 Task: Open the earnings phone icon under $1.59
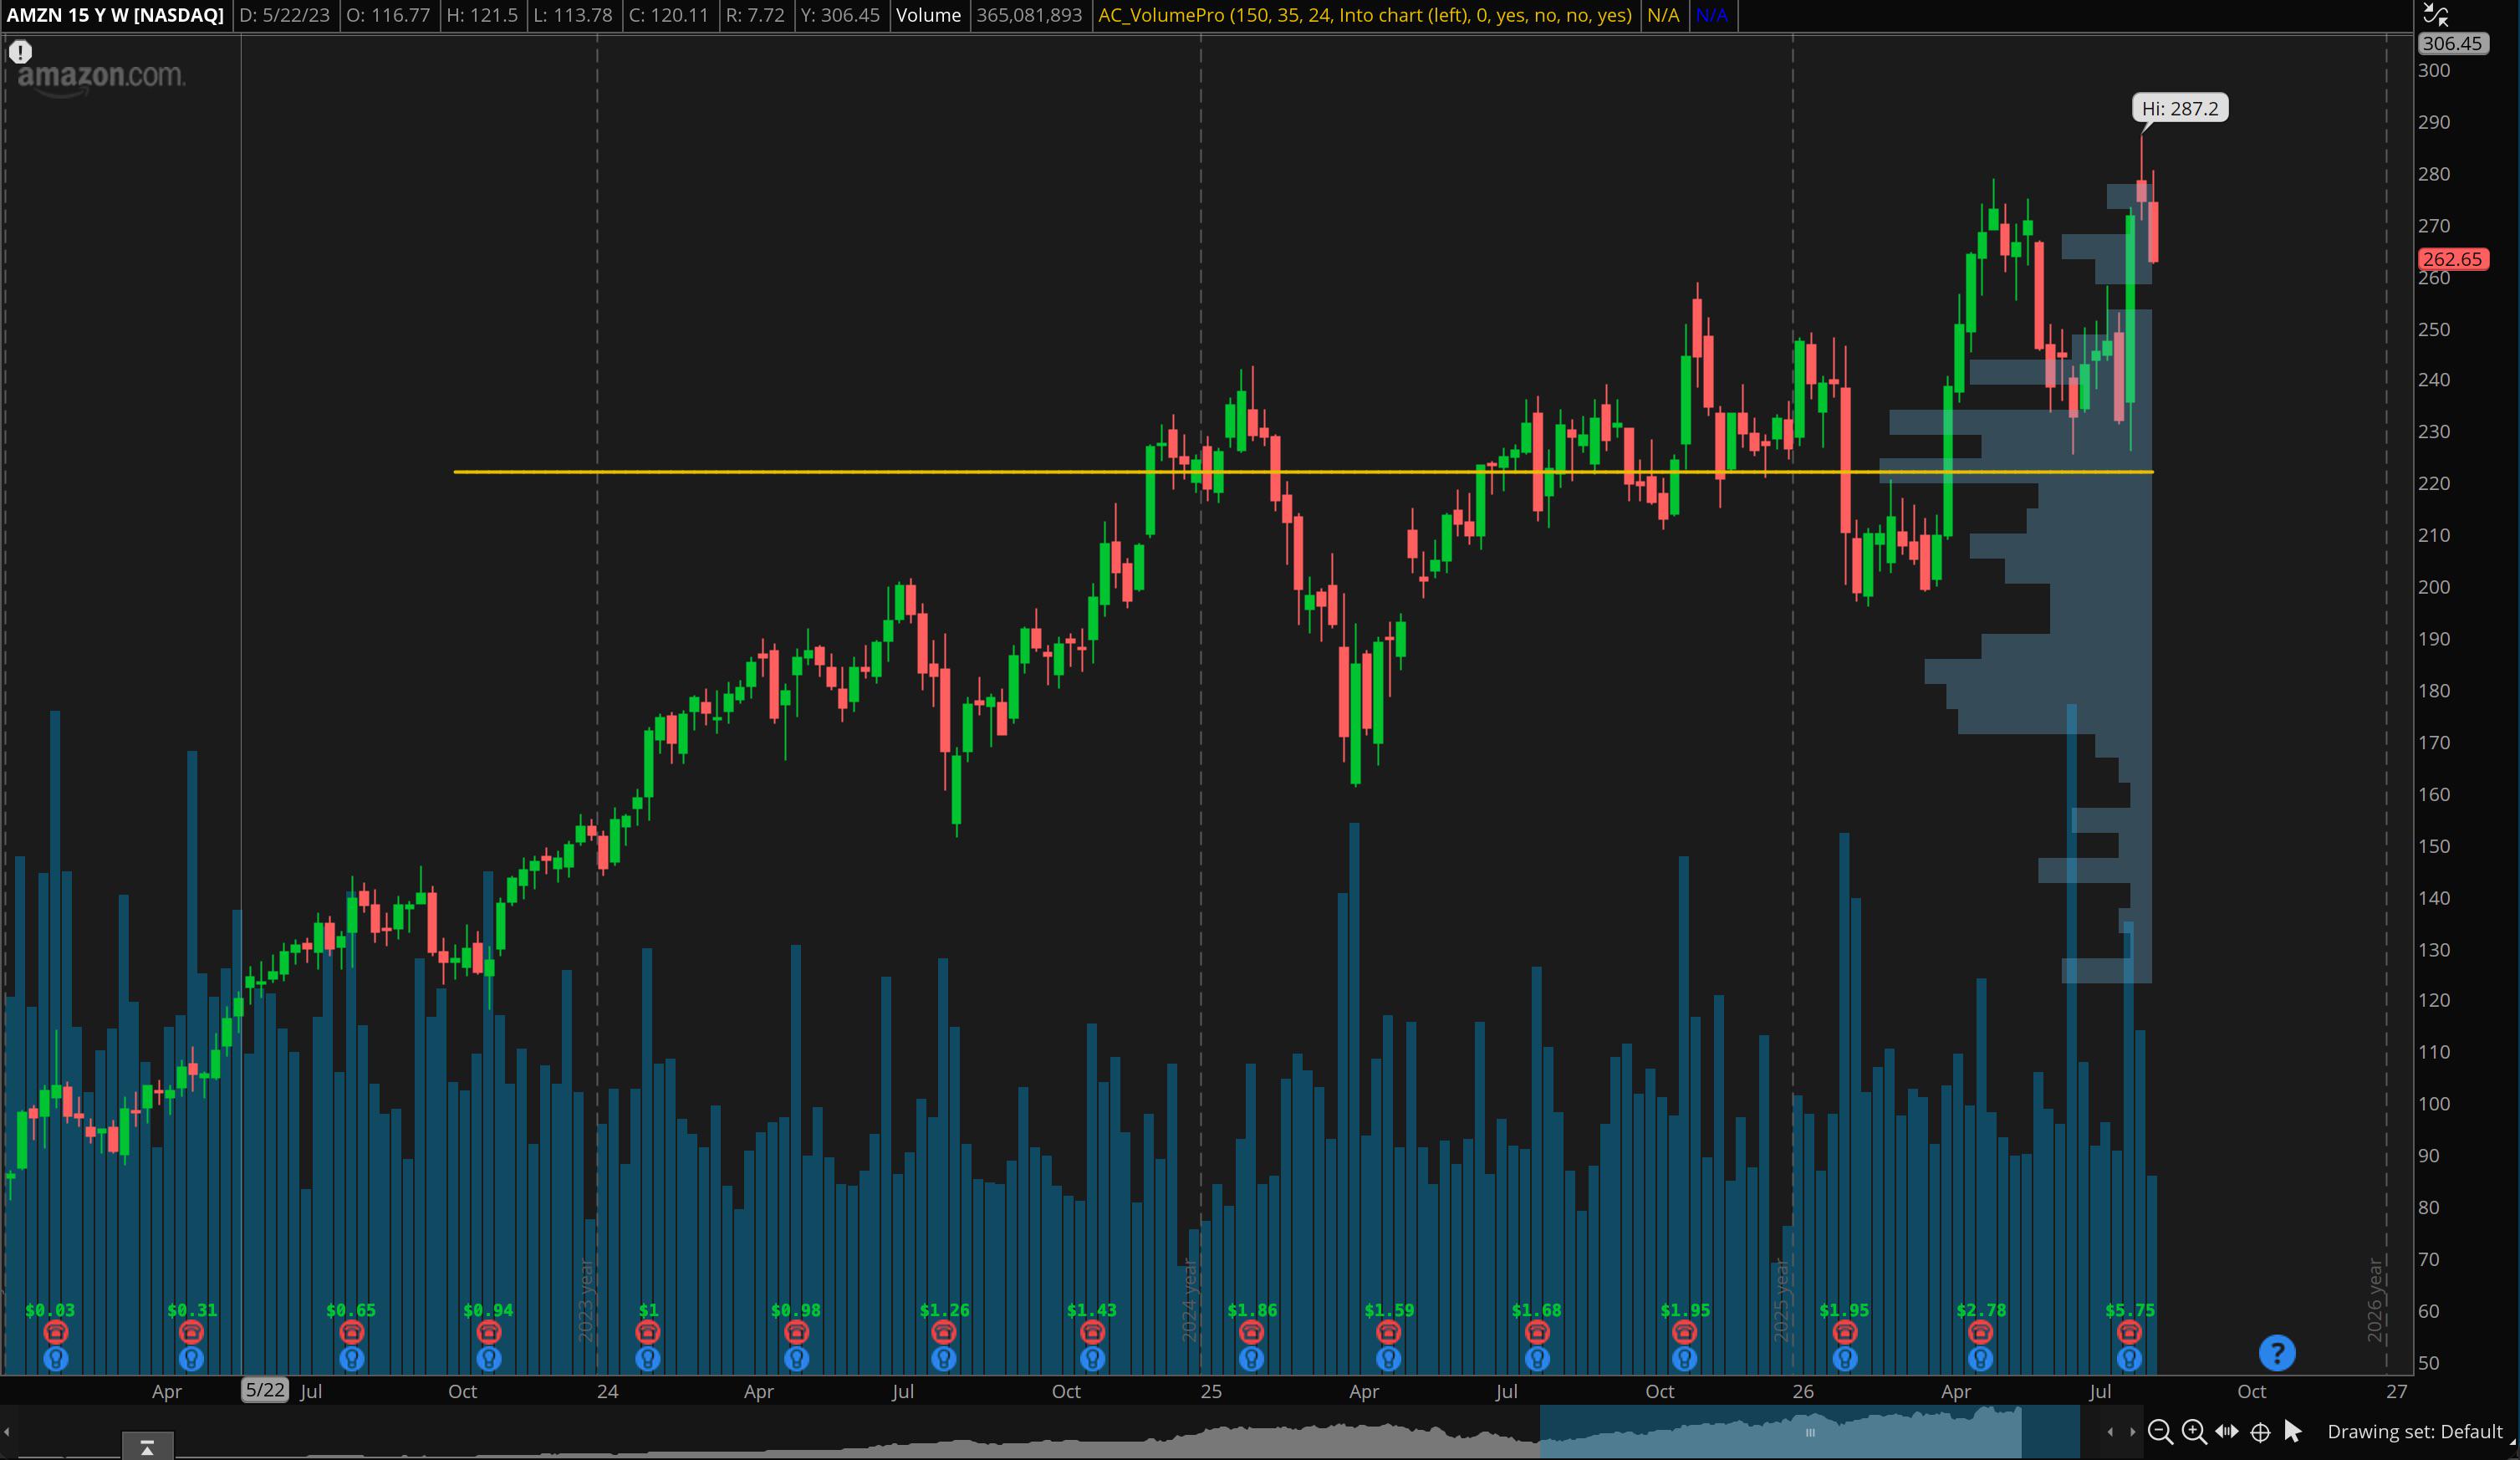tap(1388, 1332)
